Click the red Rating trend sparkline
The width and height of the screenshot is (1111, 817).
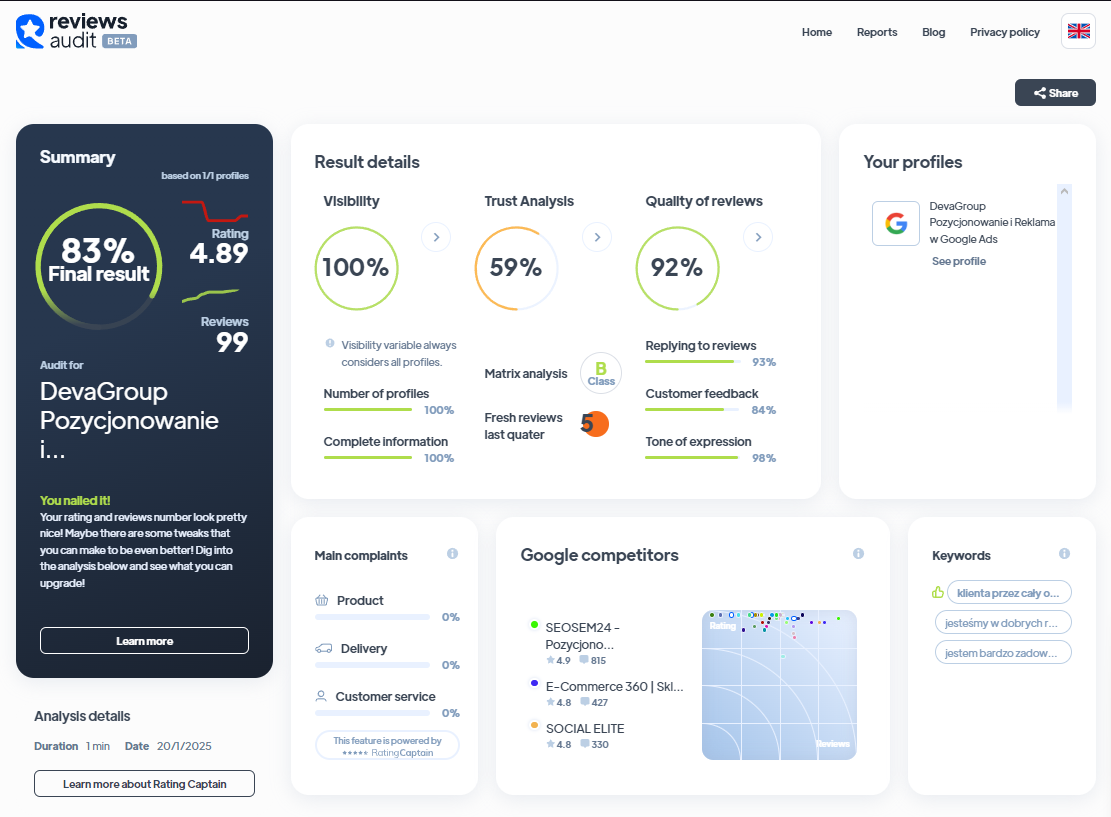(x=215, y=211)
